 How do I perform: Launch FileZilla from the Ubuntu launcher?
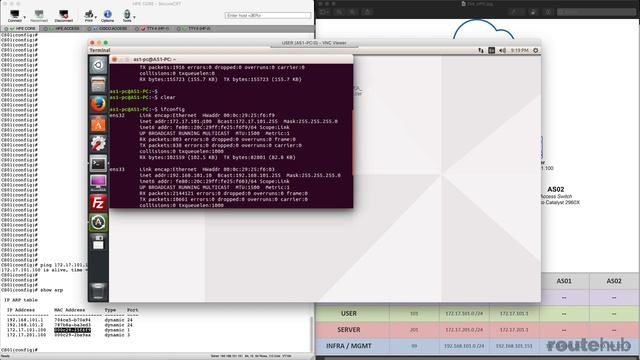click(x=98, y=202)
